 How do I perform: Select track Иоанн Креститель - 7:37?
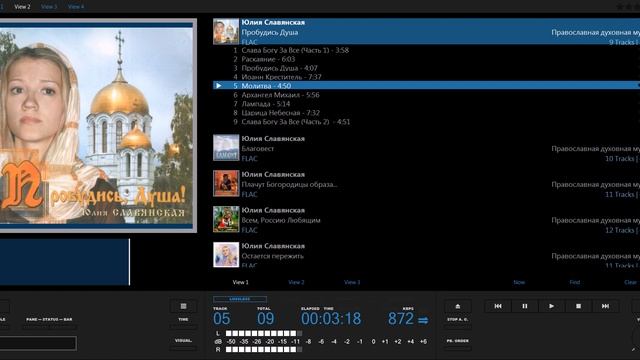(x=426, y=77)
